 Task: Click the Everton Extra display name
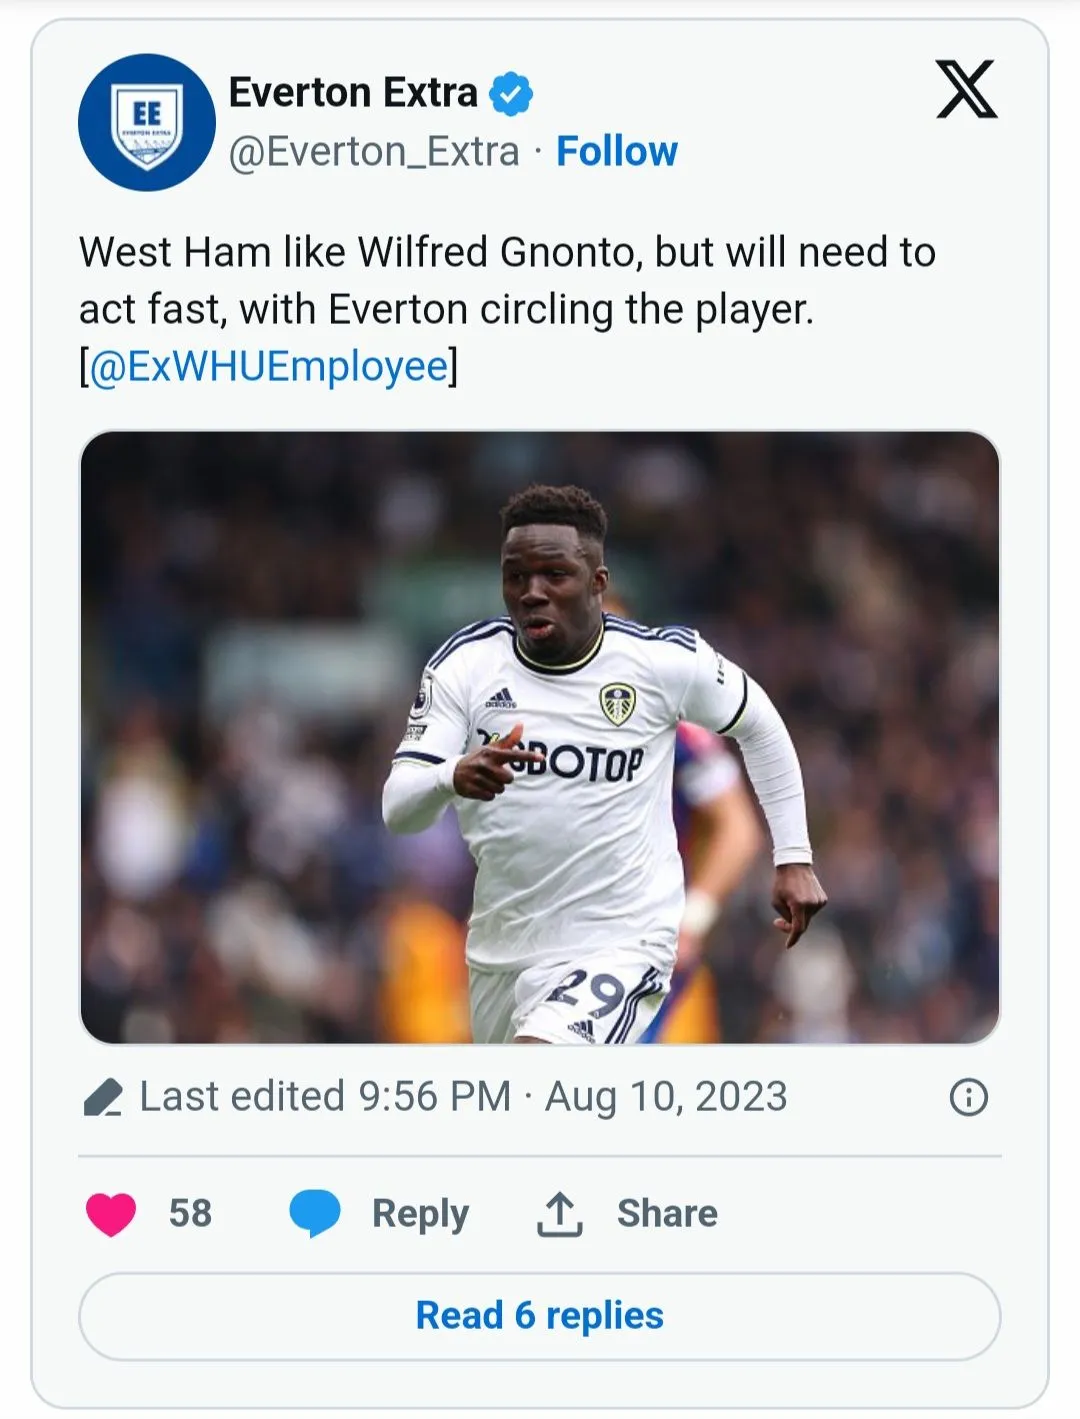[353, 93]
